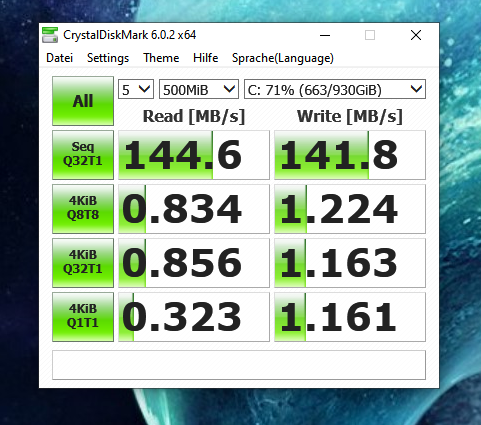This screenshot has height=425, width=481.
Task: Open the 500MiB test size dropdown
Action: pos(199,89)
